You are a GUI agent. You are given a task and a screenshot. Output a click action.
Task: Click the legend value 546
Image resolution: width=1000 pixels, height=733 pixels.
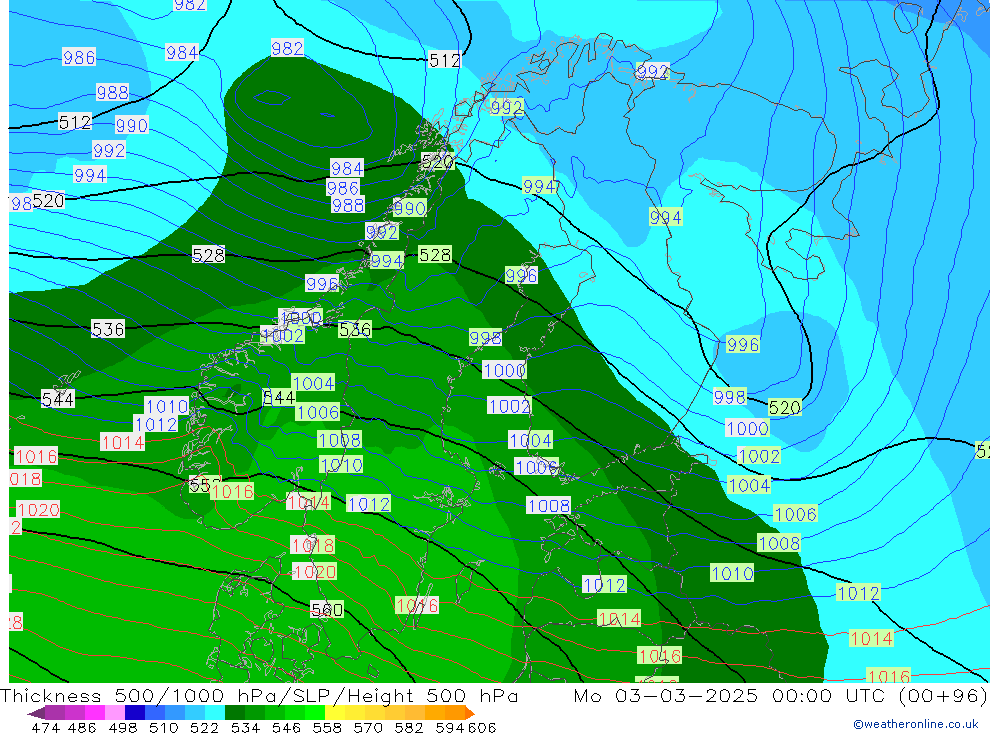[286, 727]
